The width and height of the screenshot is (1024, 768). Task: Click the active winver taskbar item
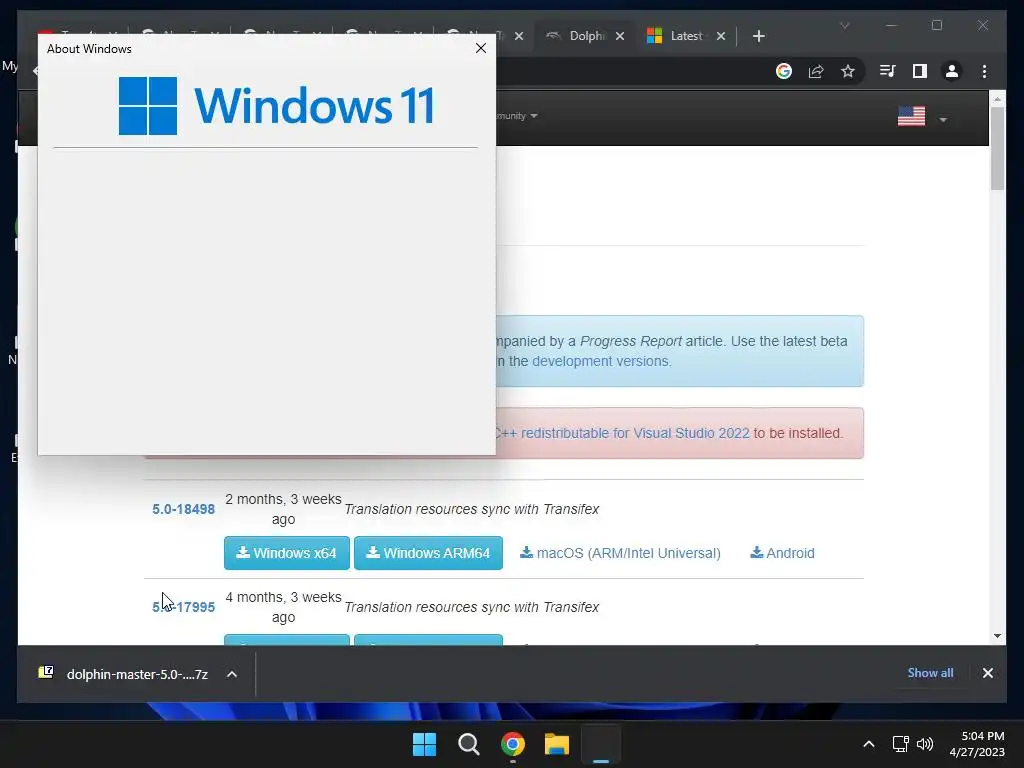pyautogui.click(x=601, y=744)
